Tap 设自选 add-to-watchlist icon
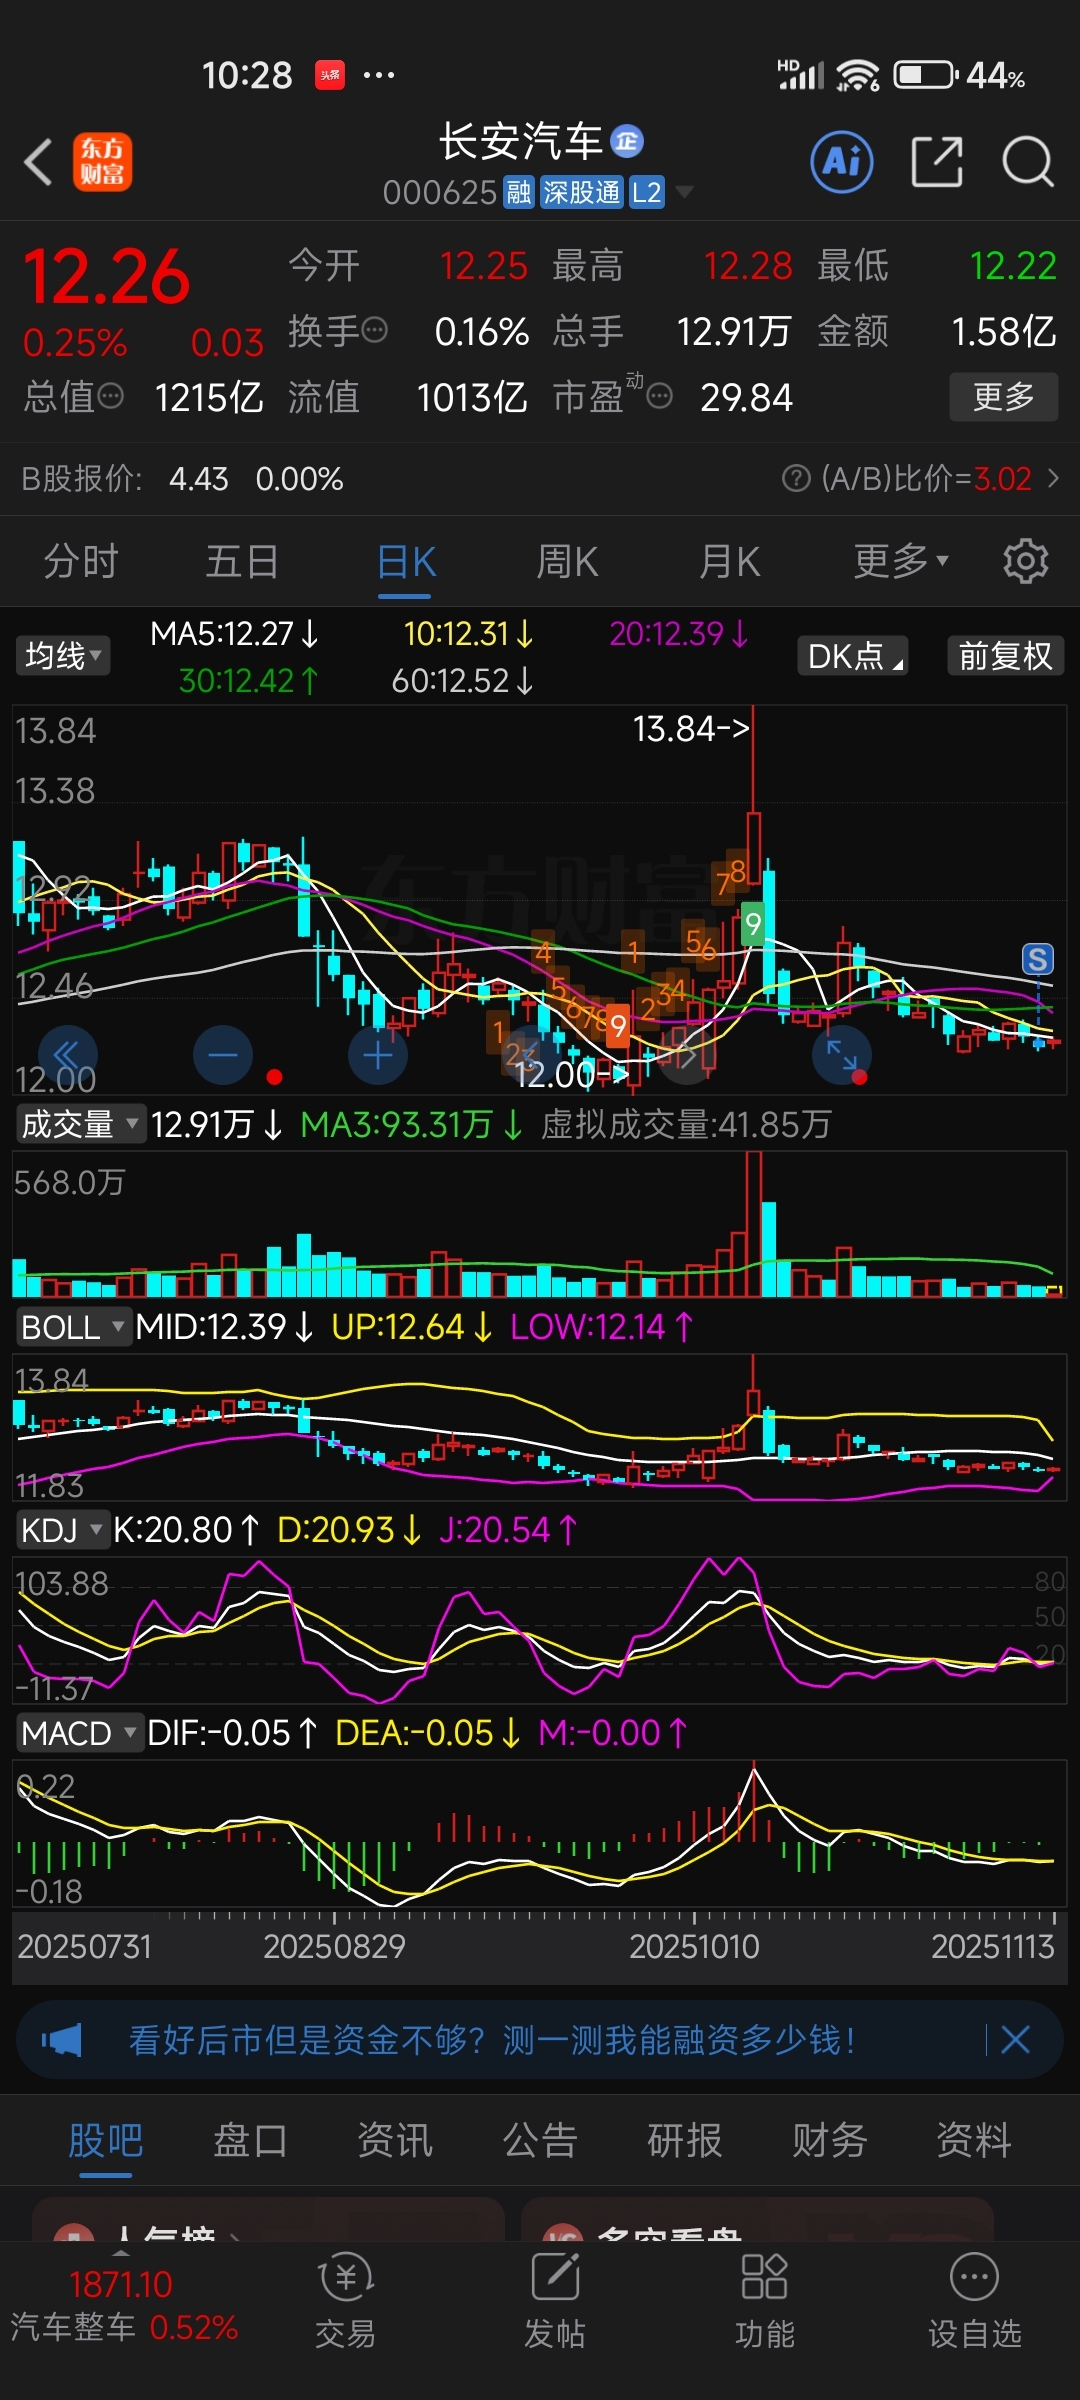Viewport: 1080px width, 2400px height. tap(975, 2300)
